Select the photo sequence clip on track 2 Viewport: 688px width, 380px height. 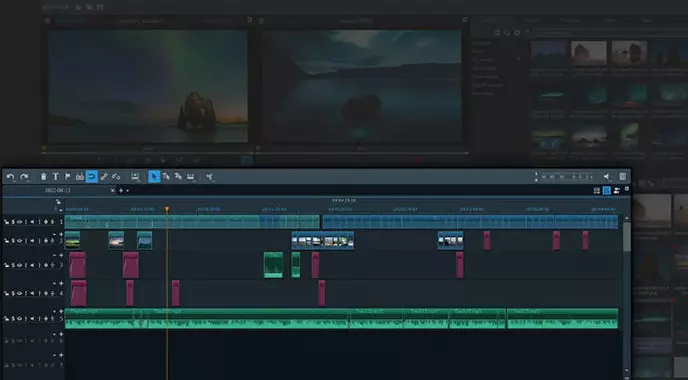point(322,240)
